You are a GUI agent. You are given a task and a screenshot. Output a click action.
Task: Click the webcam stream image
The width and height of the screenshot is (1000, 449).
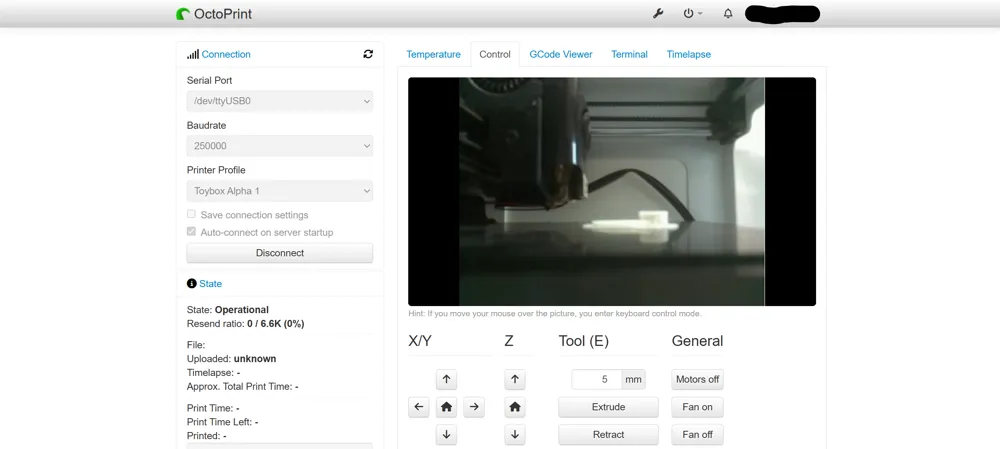(612, 191)
